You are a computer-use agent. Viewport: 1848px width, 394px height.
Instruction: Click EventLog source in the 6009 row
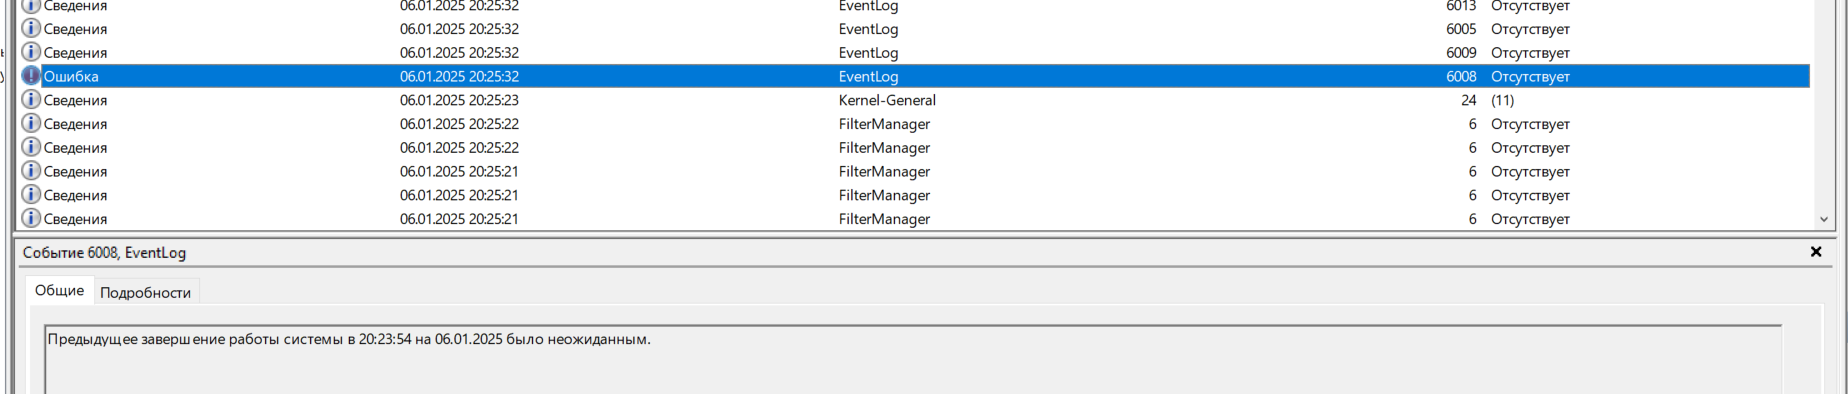click(x=868, y=53)
